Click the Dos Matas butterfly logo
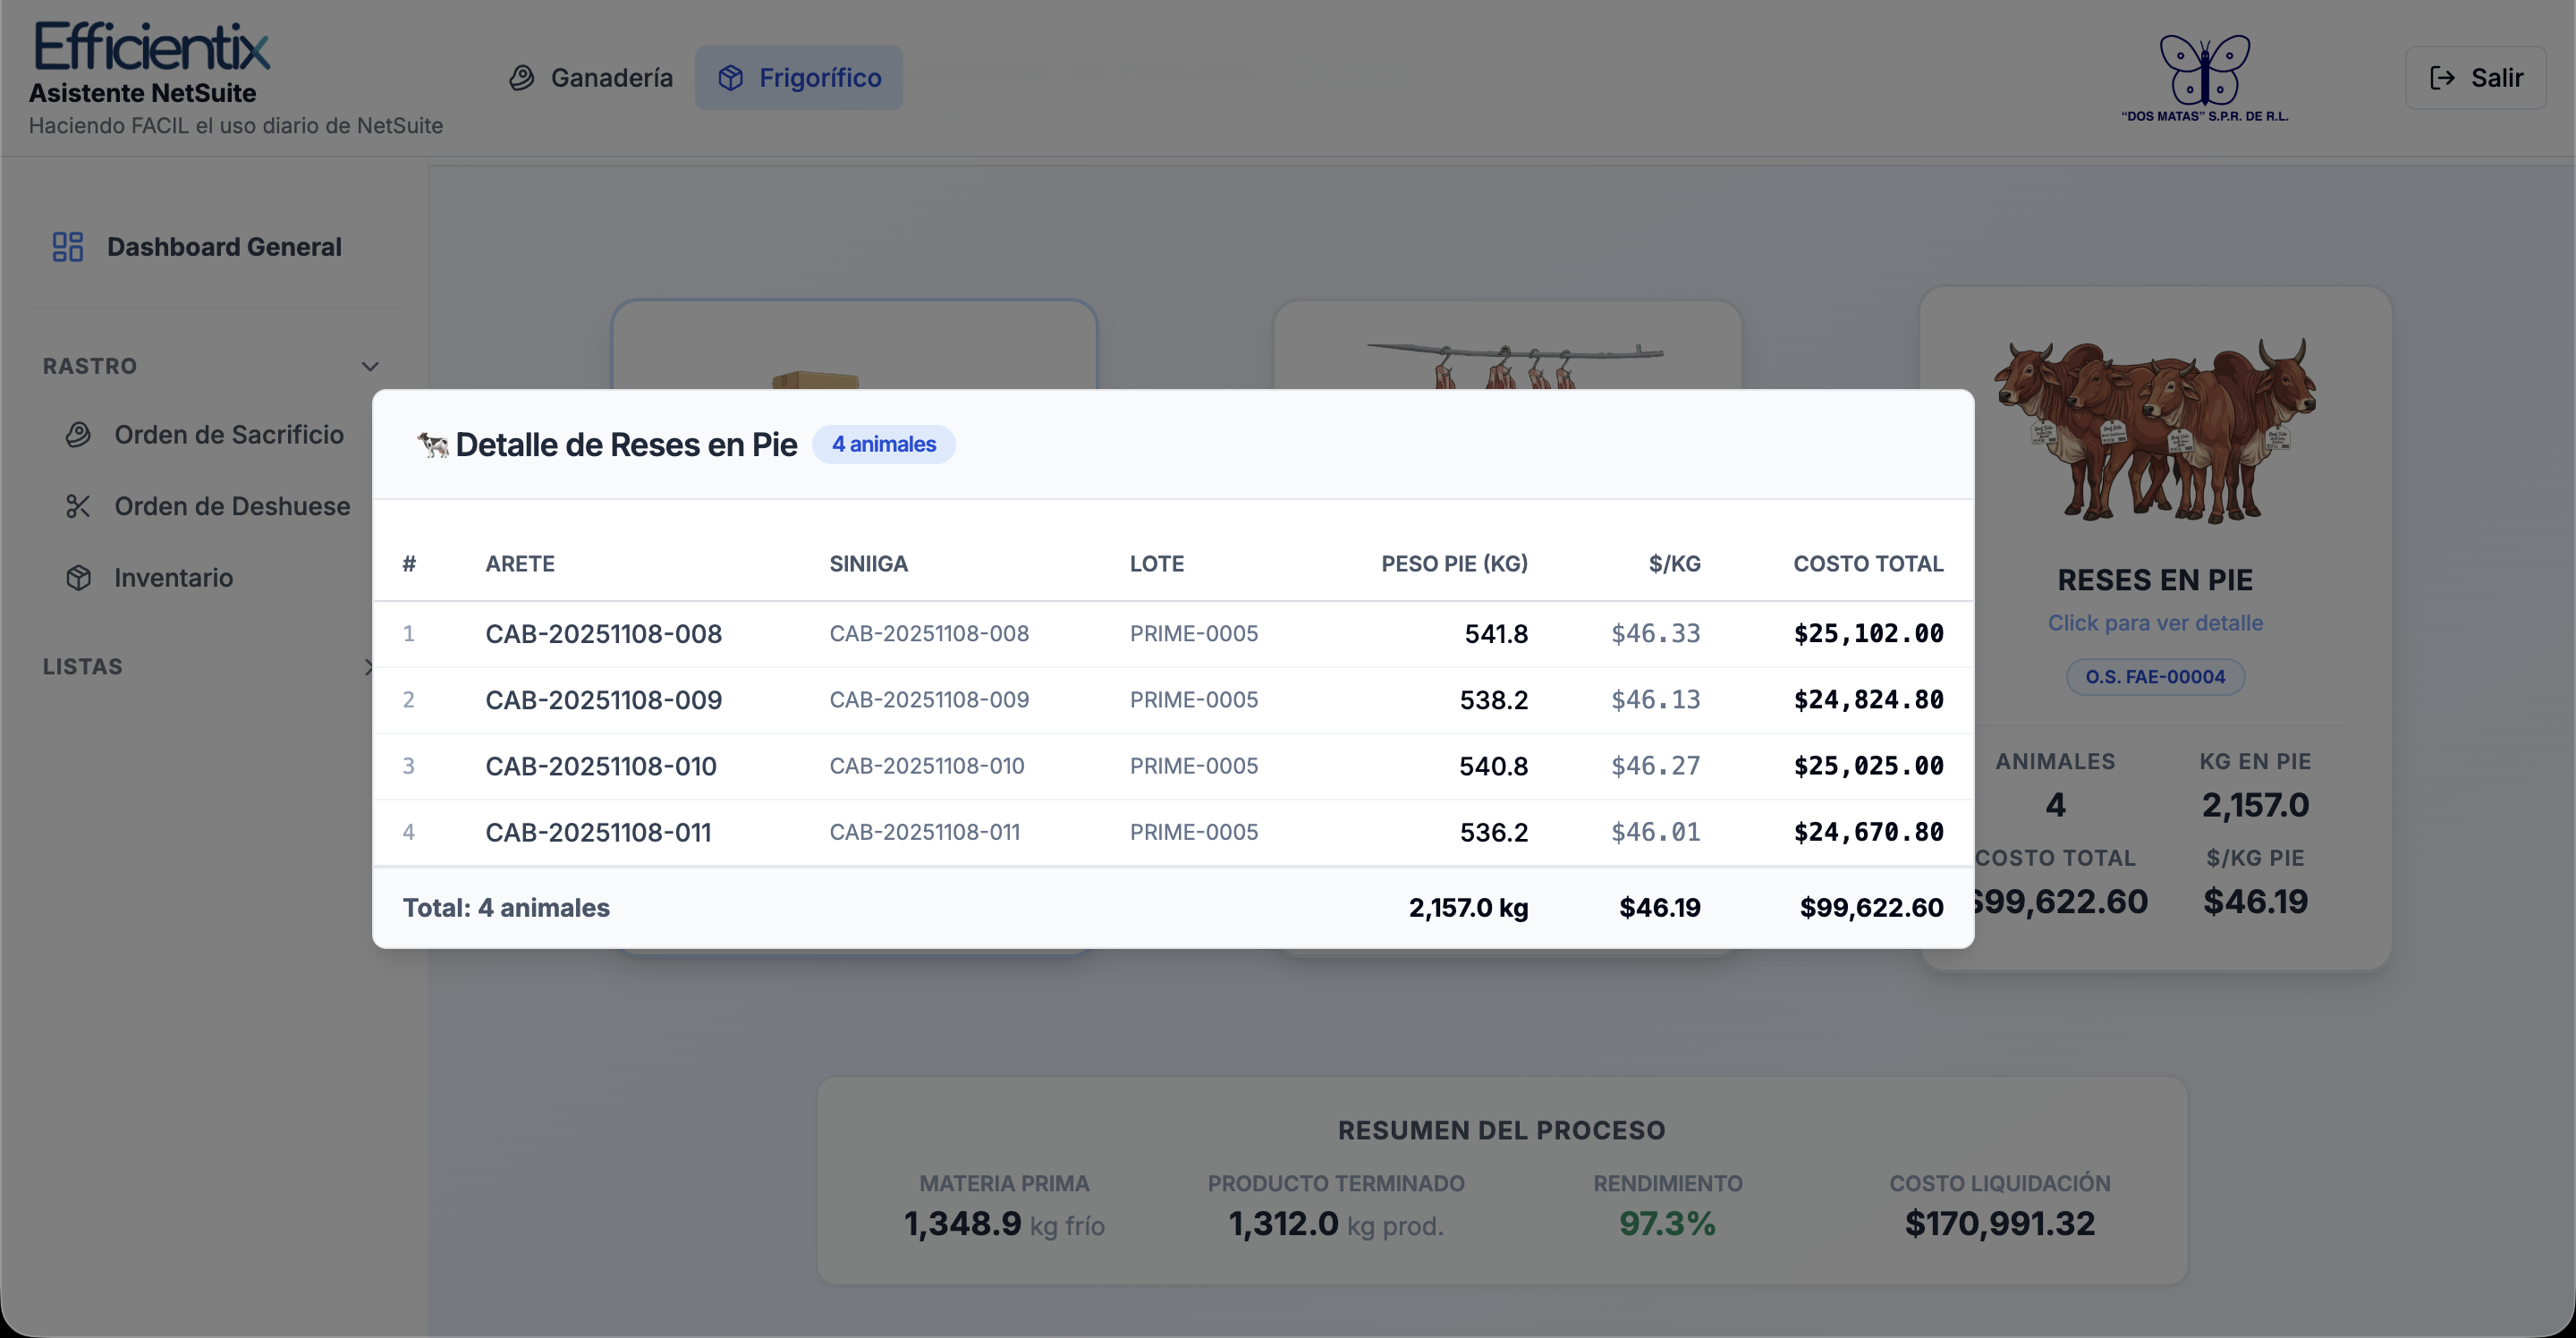The height and width of the screenshot is (1338, 2576). (2204, 78)
